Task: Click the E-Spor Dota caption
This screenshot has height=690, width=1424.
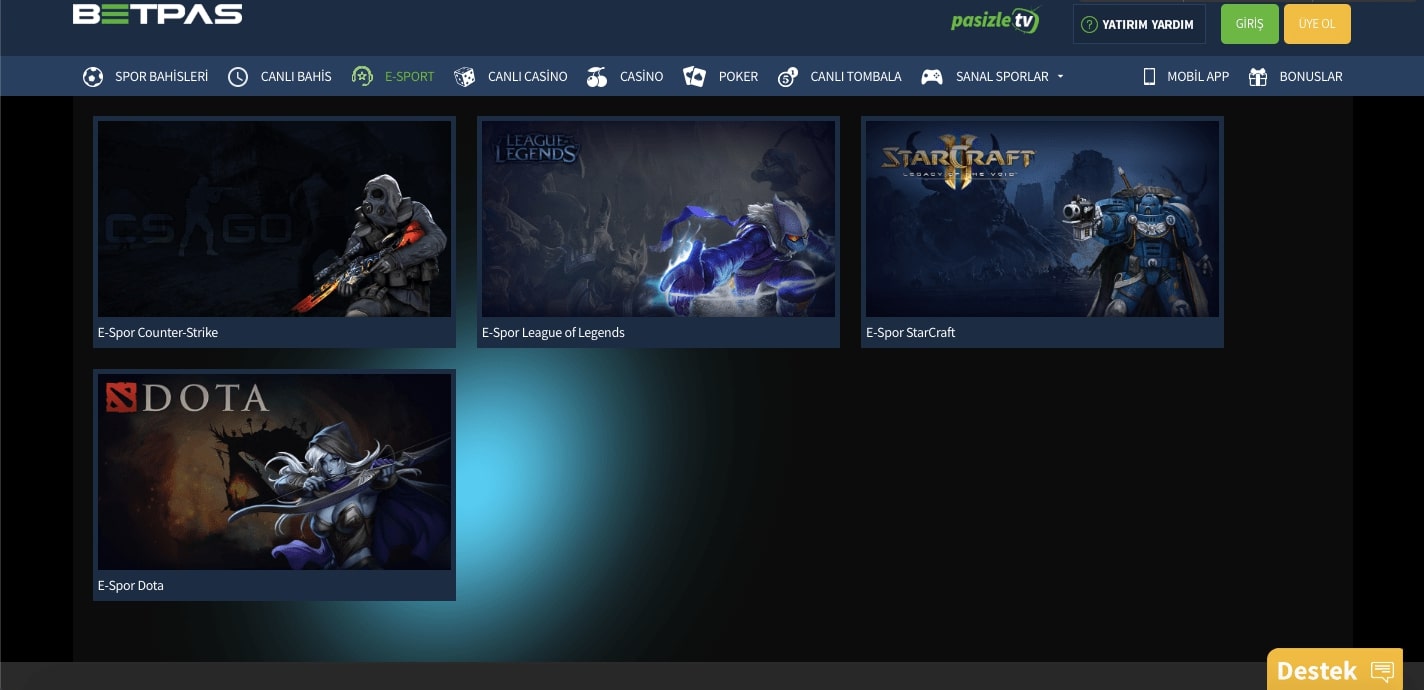Action: (131, 586)
